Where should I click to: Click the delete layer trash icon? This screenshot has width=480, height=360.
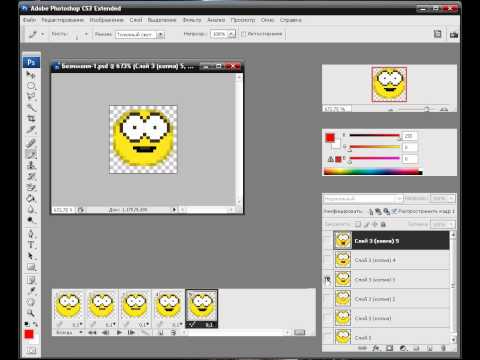(x=443, y=348)
